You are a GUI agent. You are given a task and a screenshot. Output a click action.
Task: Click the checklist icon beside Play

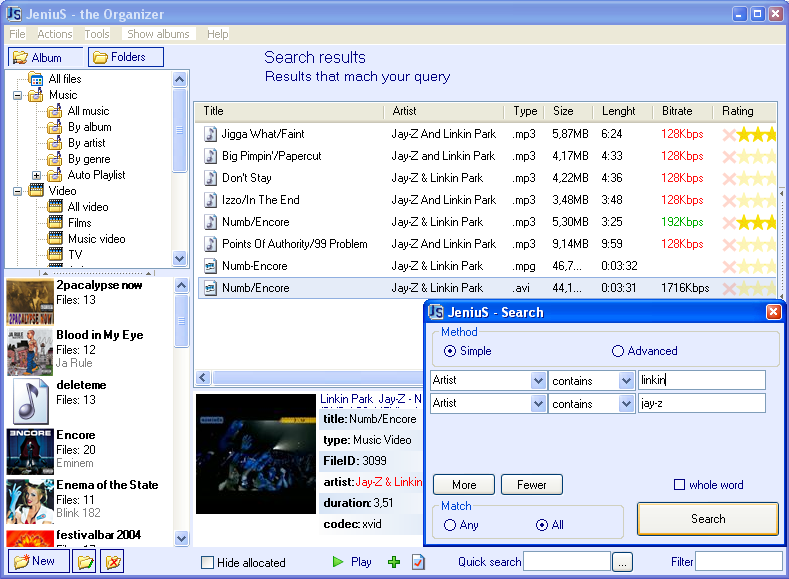click(x=418, y=562)
